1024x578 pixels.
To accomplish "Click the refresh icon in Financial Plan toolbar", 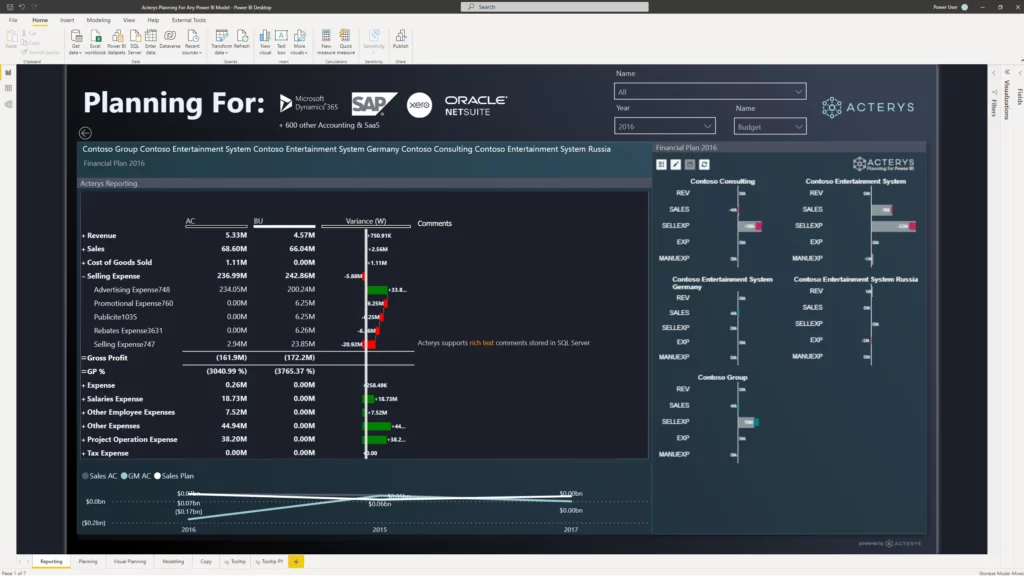I will tap(704, 165).
